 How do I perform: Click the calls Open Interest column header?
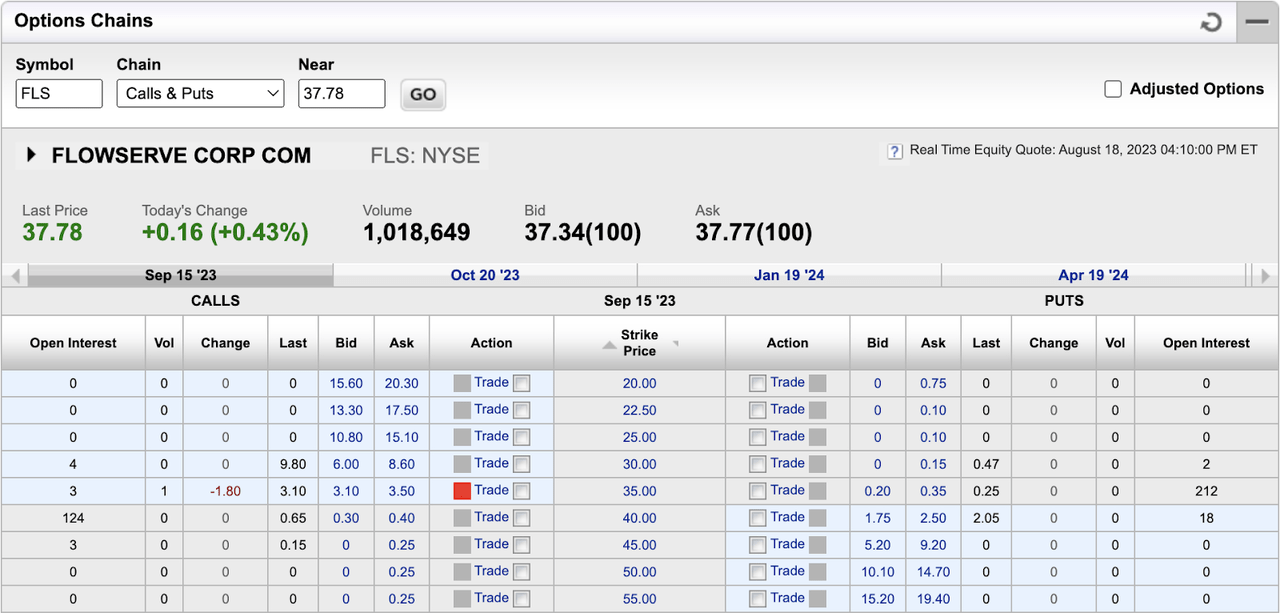pyautogui.click(x=73, y=343)
